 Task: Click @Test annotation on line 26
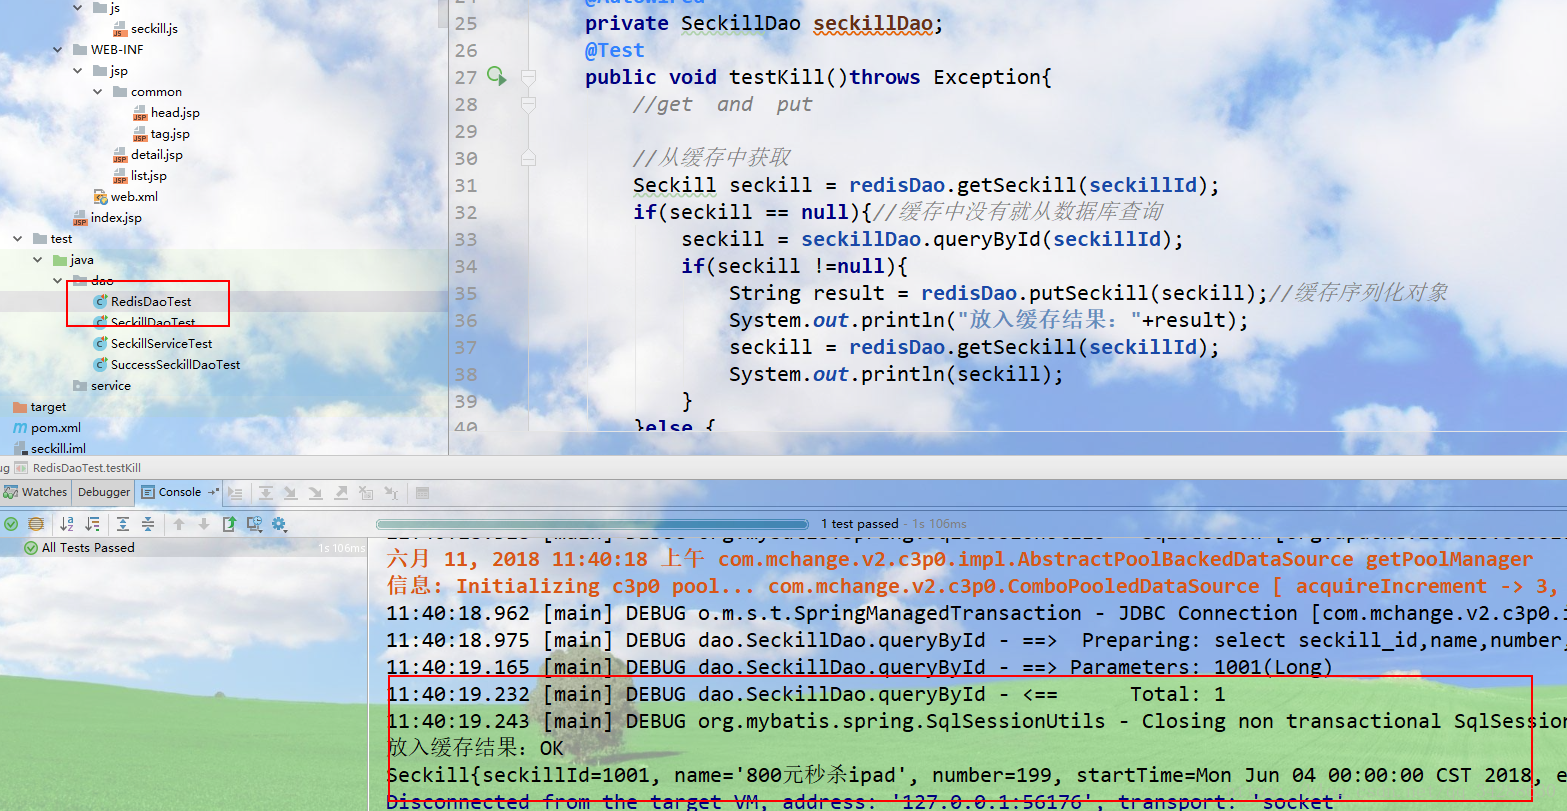pos(615,50)
